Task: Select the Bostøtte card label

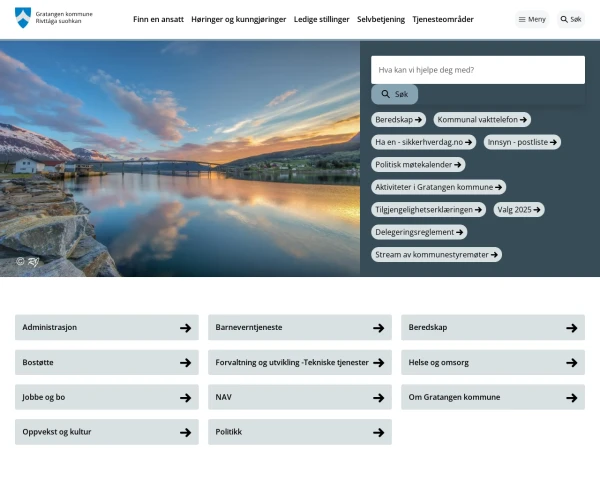Action: (38, 362)
